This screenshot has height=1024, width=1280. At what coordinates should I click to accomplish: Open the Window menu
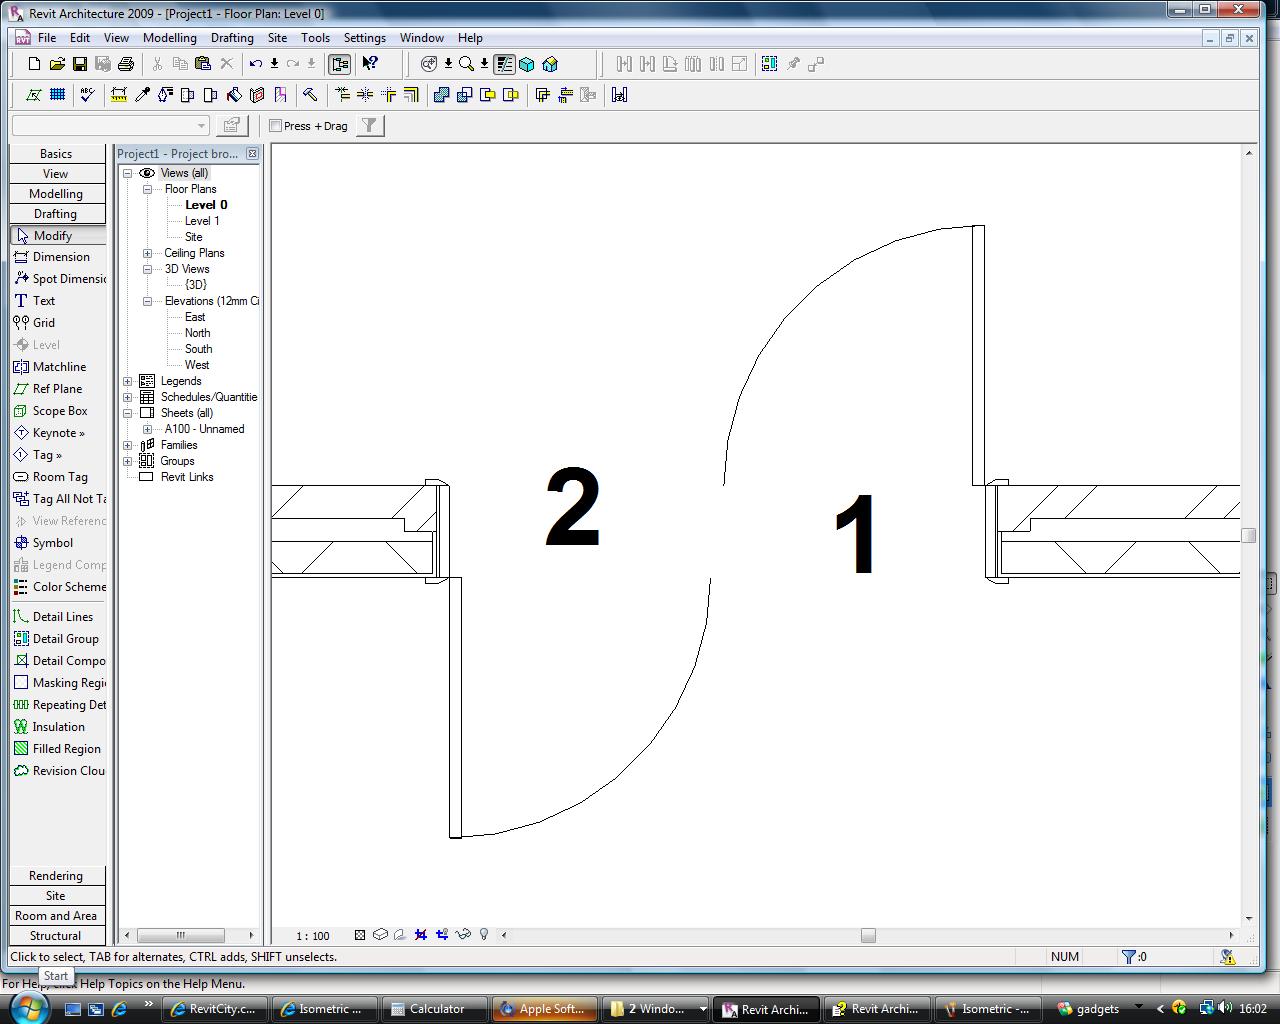pyautogui.click(x=422, y=38)
